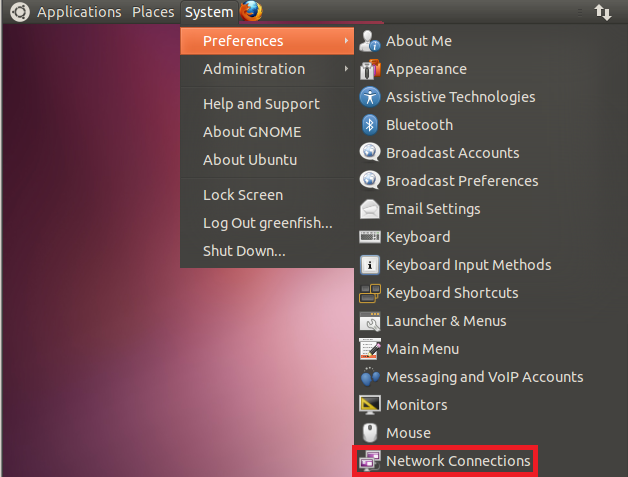Open Mouse preferences entry
Viewport: 628px width, 477px height.
pos(491,433)
